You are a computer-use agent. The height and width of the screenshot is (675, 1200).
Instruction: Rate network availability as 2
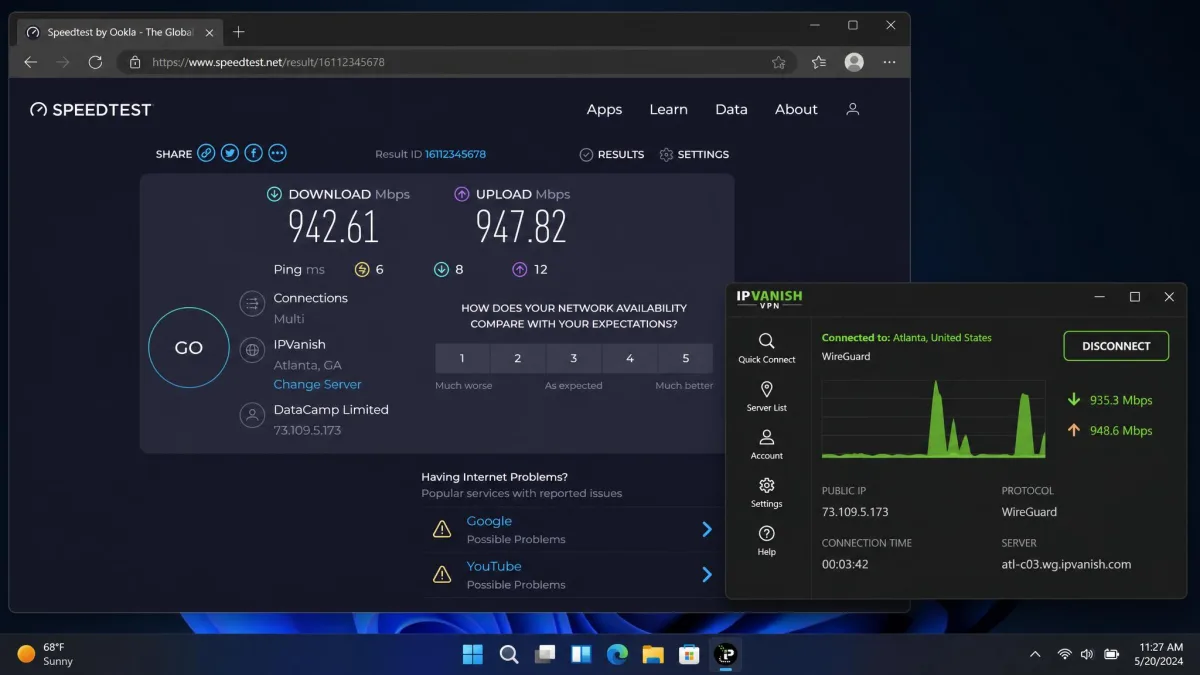pyautogui.click(x=518, y=358)
